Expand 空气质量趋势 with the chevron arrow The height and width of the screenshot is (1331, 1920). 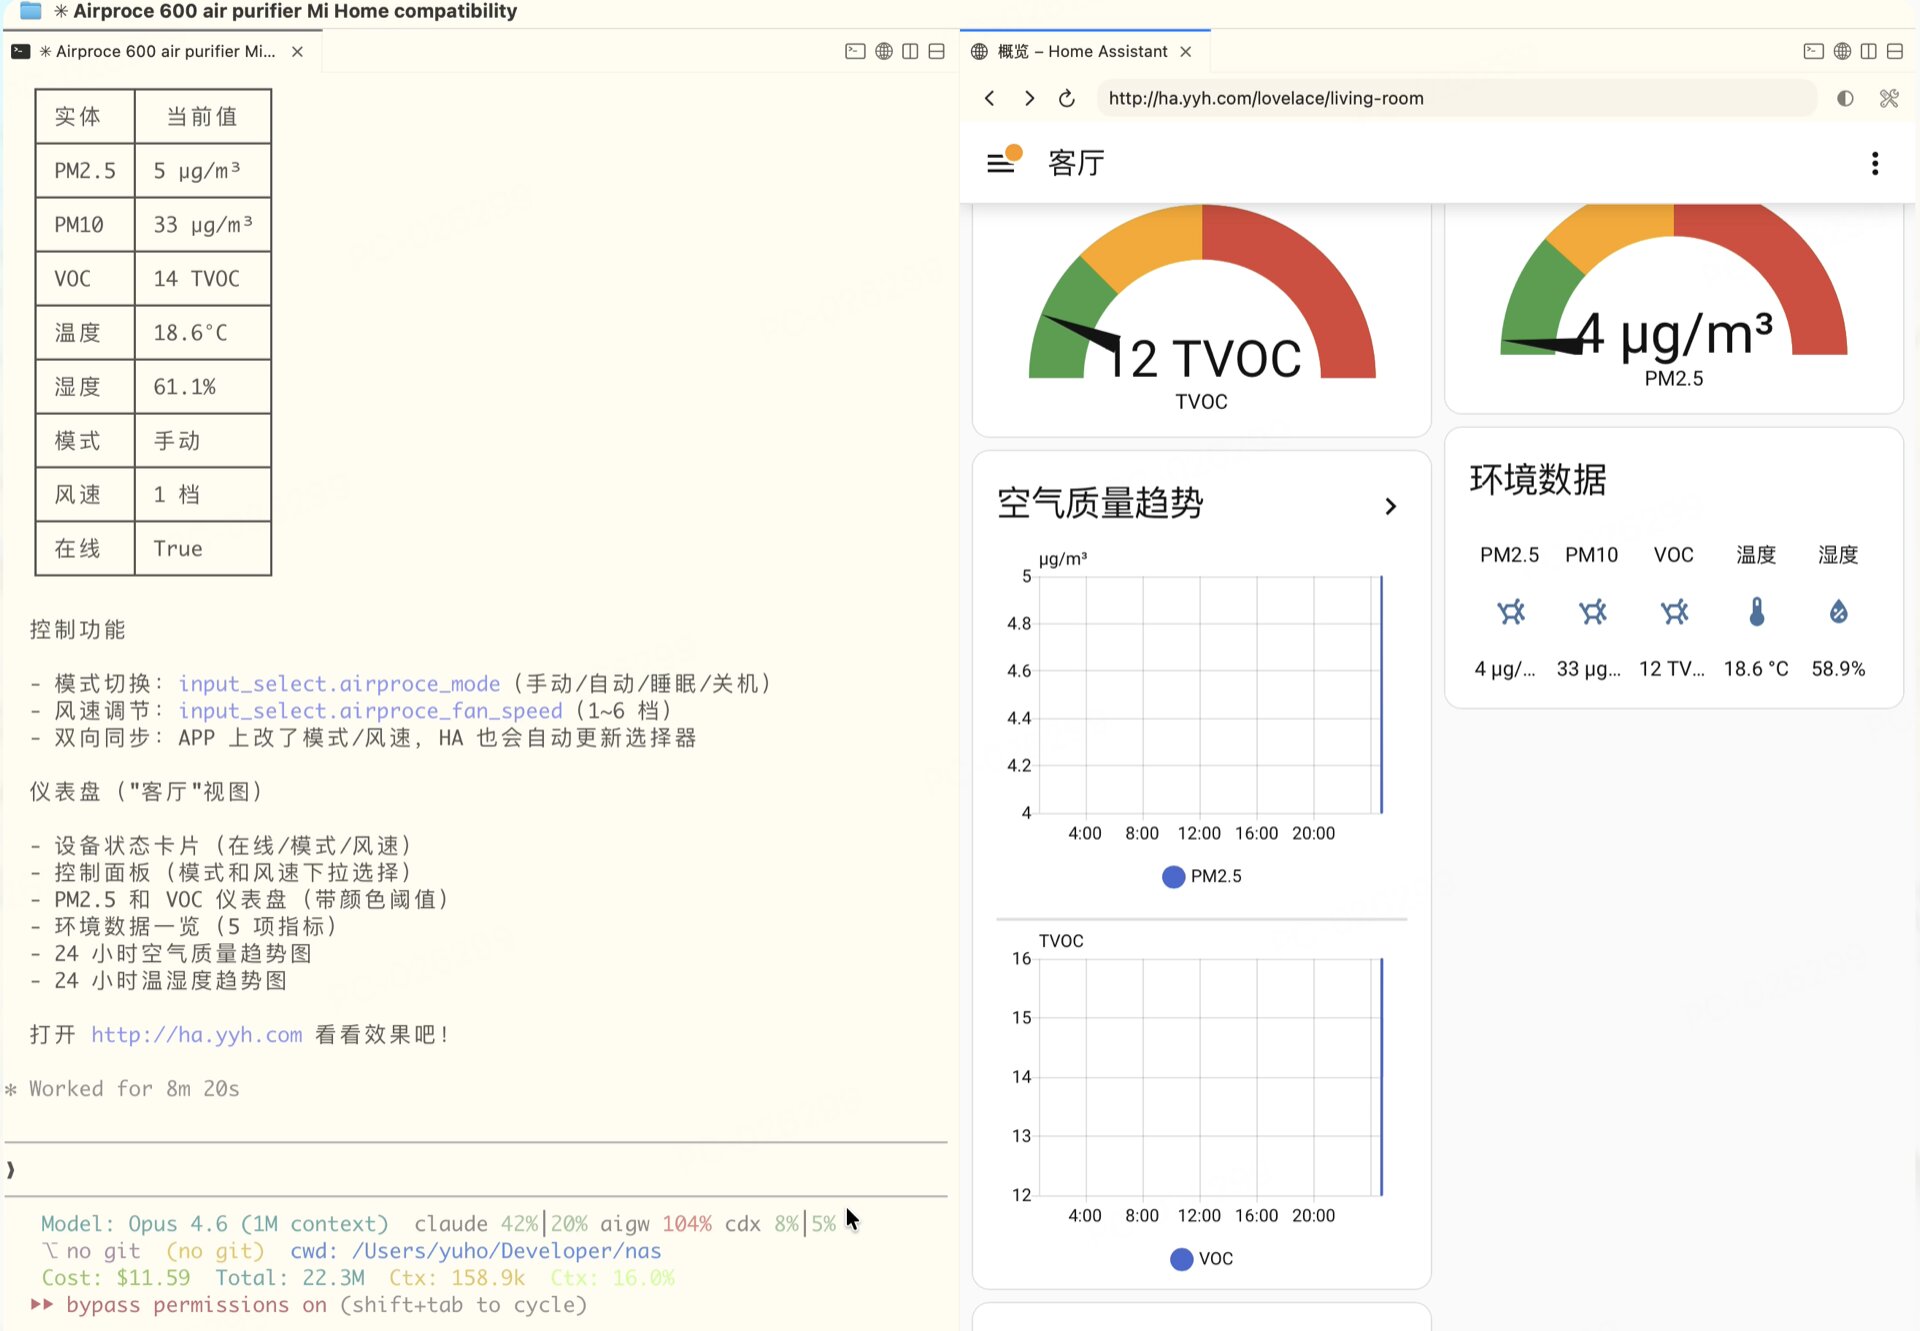(1390, 506)
